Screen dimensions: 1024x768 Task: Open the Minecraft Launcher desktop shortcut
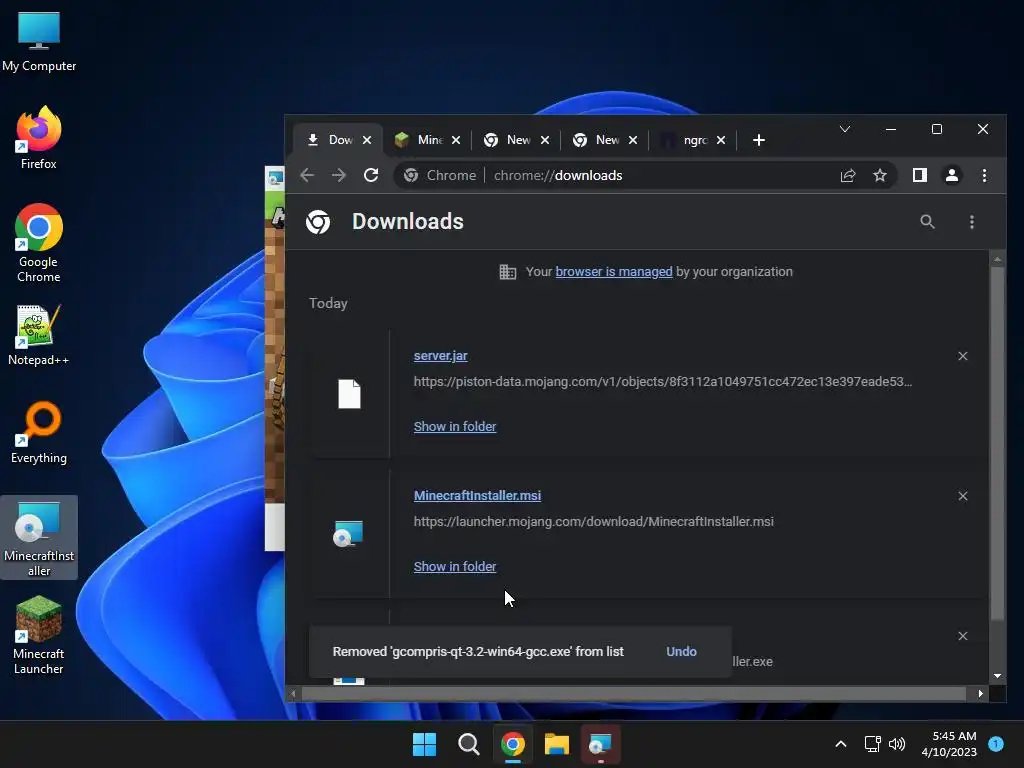[x=39, y=635]
